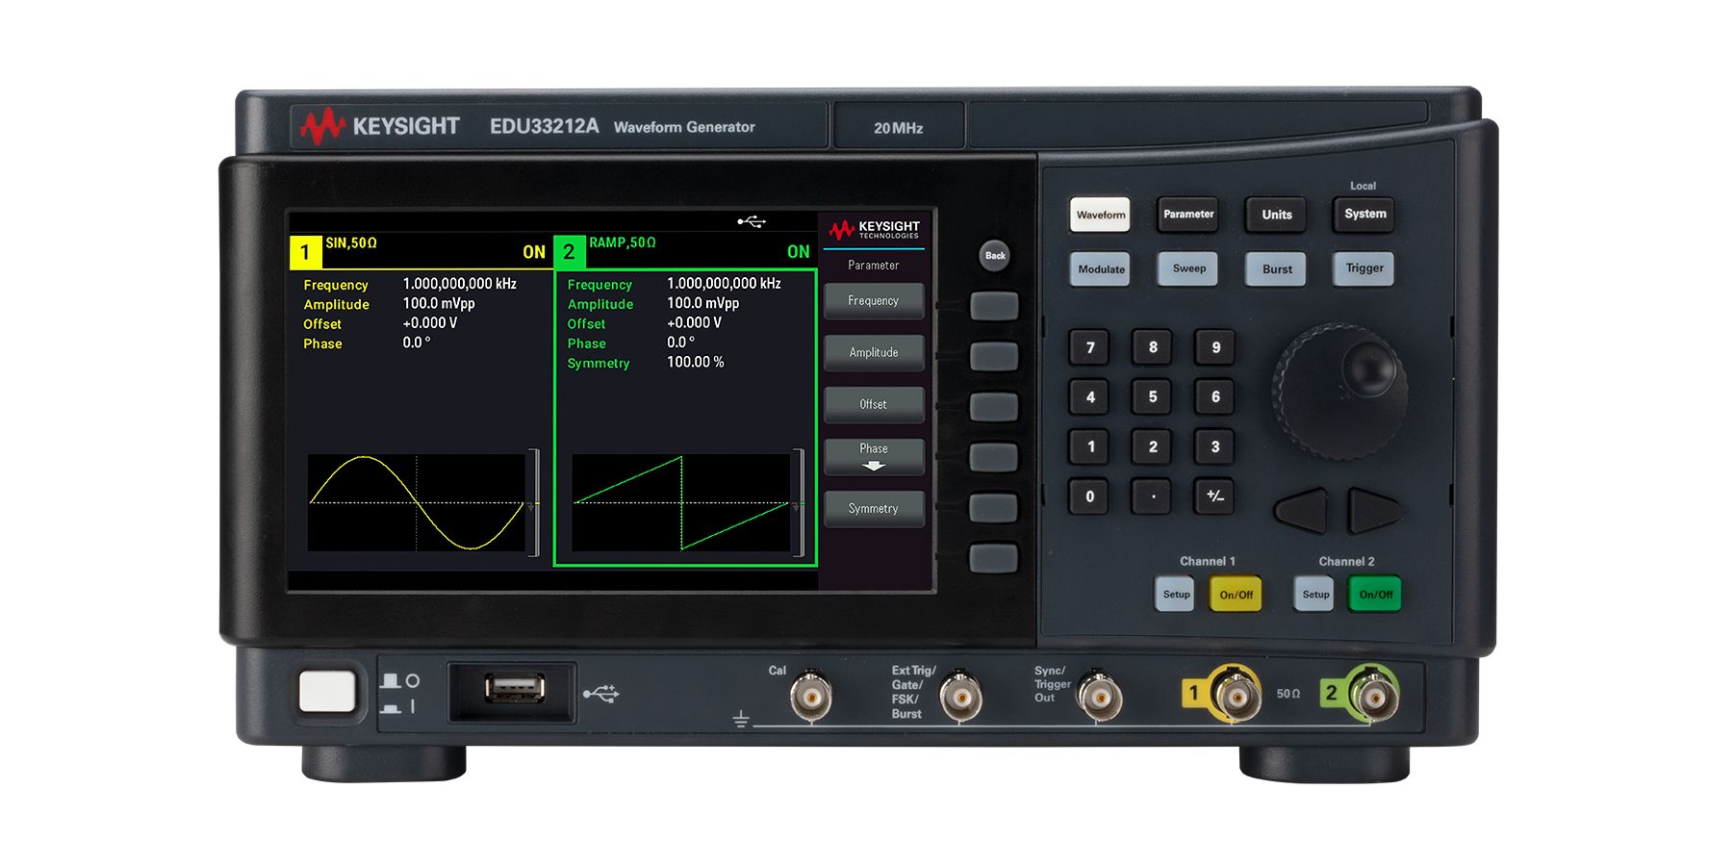Tap the decimal point key

(x=1153, y=496)
